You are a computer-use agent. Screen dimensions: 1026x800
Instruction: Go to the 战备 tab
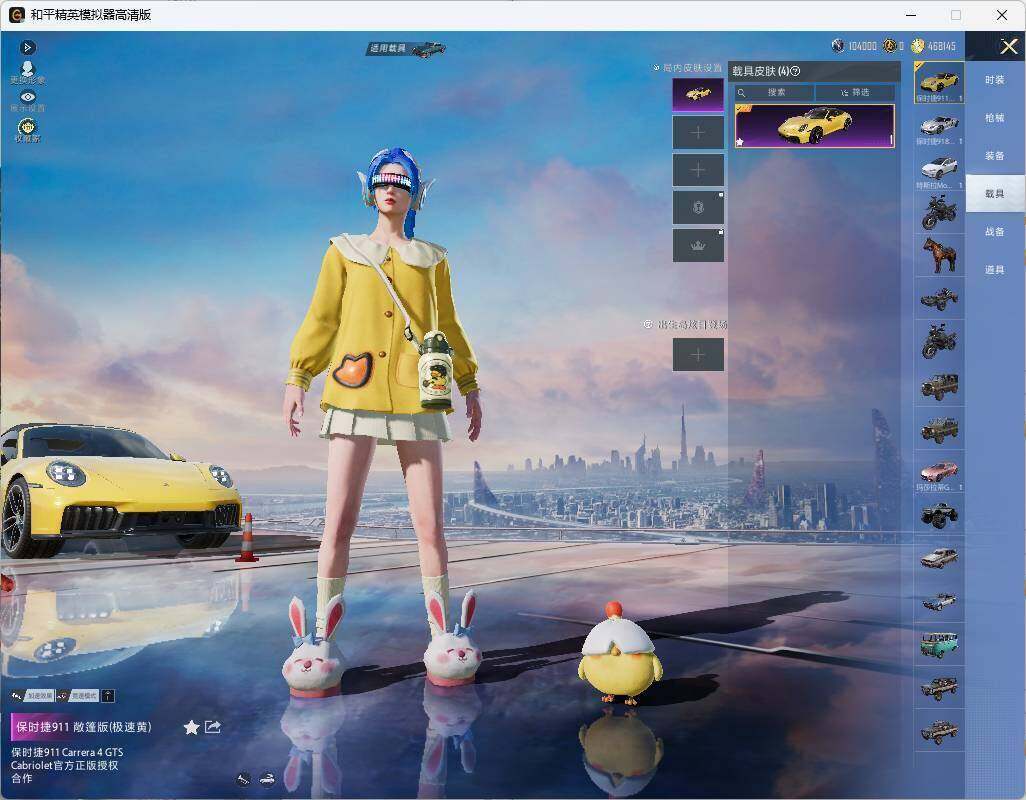pyautogui.click(x=995, y=232)
